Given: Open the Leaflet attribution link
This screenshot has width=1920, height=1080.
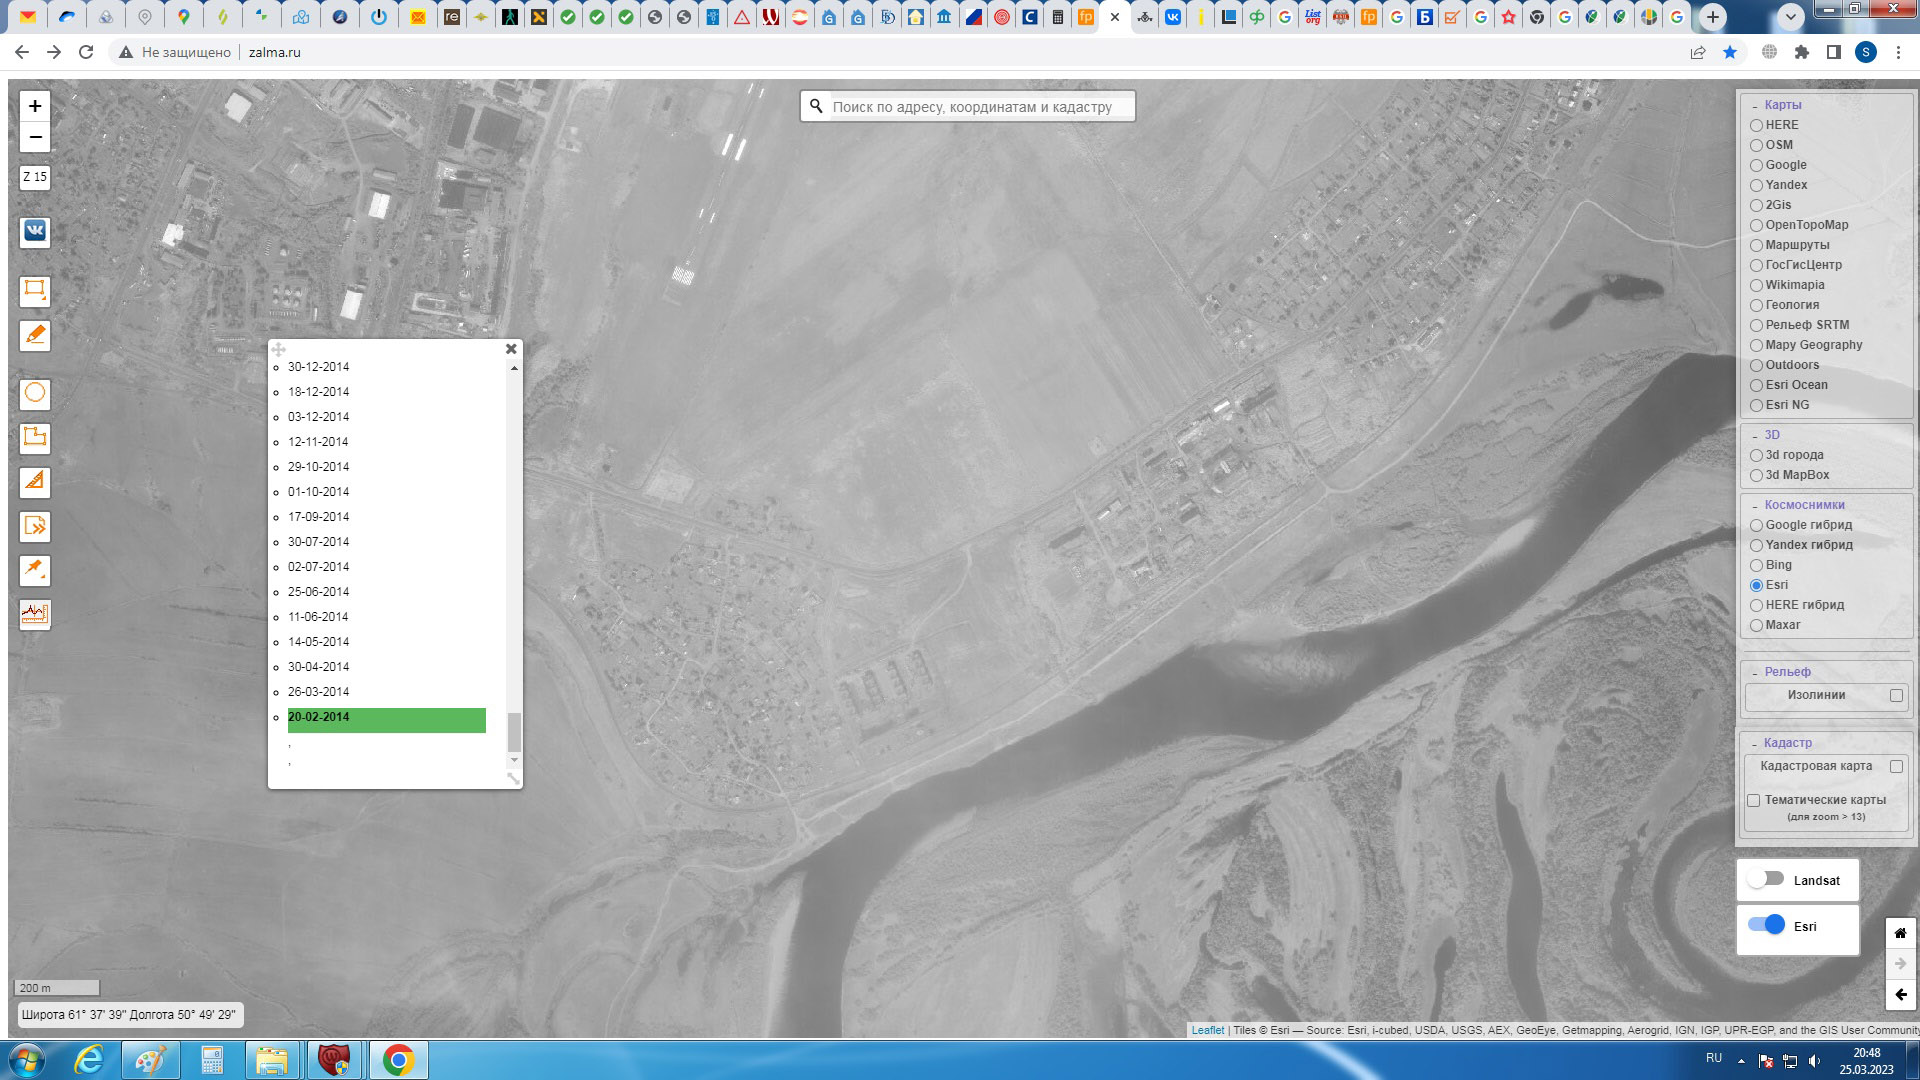Looking at the screenshot, I should pos(1207,1030).
